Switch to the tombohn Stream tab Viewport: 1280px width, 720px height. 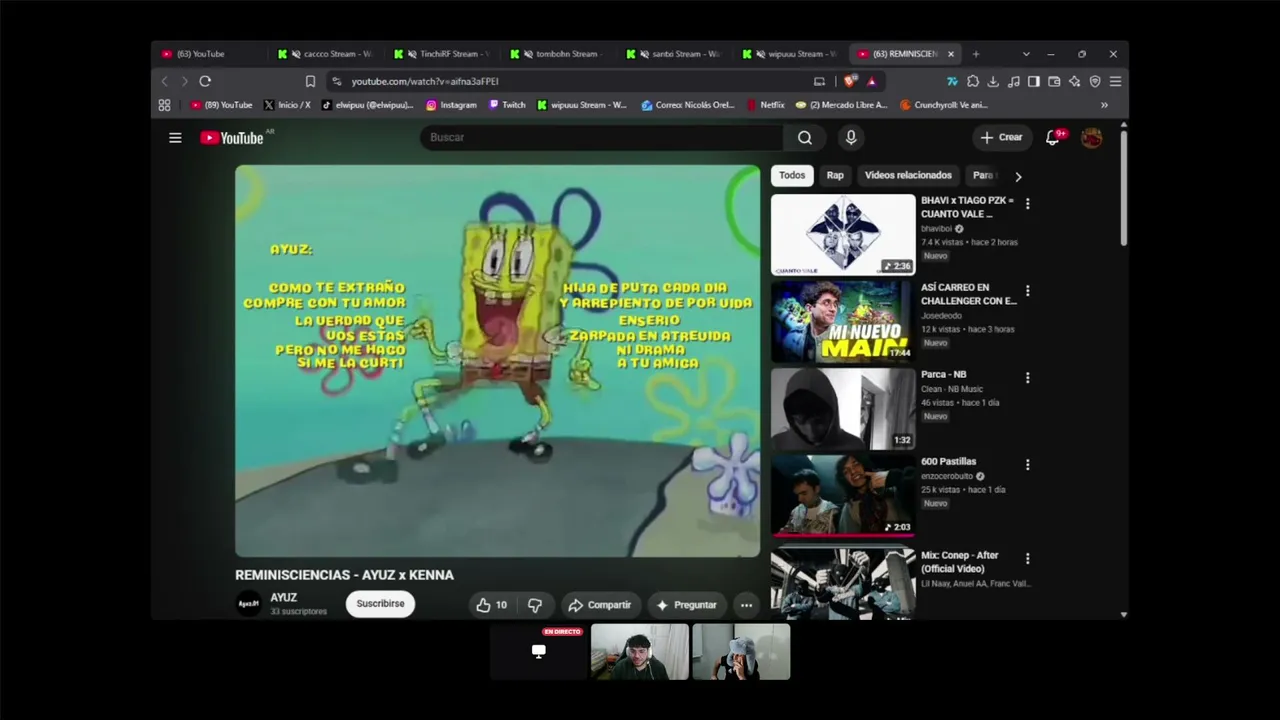(x=557, y=54)
